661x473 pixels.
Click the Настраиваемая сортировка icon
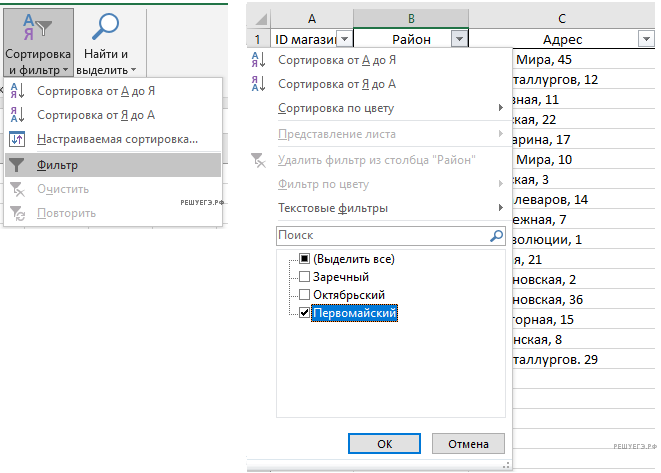(17, 139)
